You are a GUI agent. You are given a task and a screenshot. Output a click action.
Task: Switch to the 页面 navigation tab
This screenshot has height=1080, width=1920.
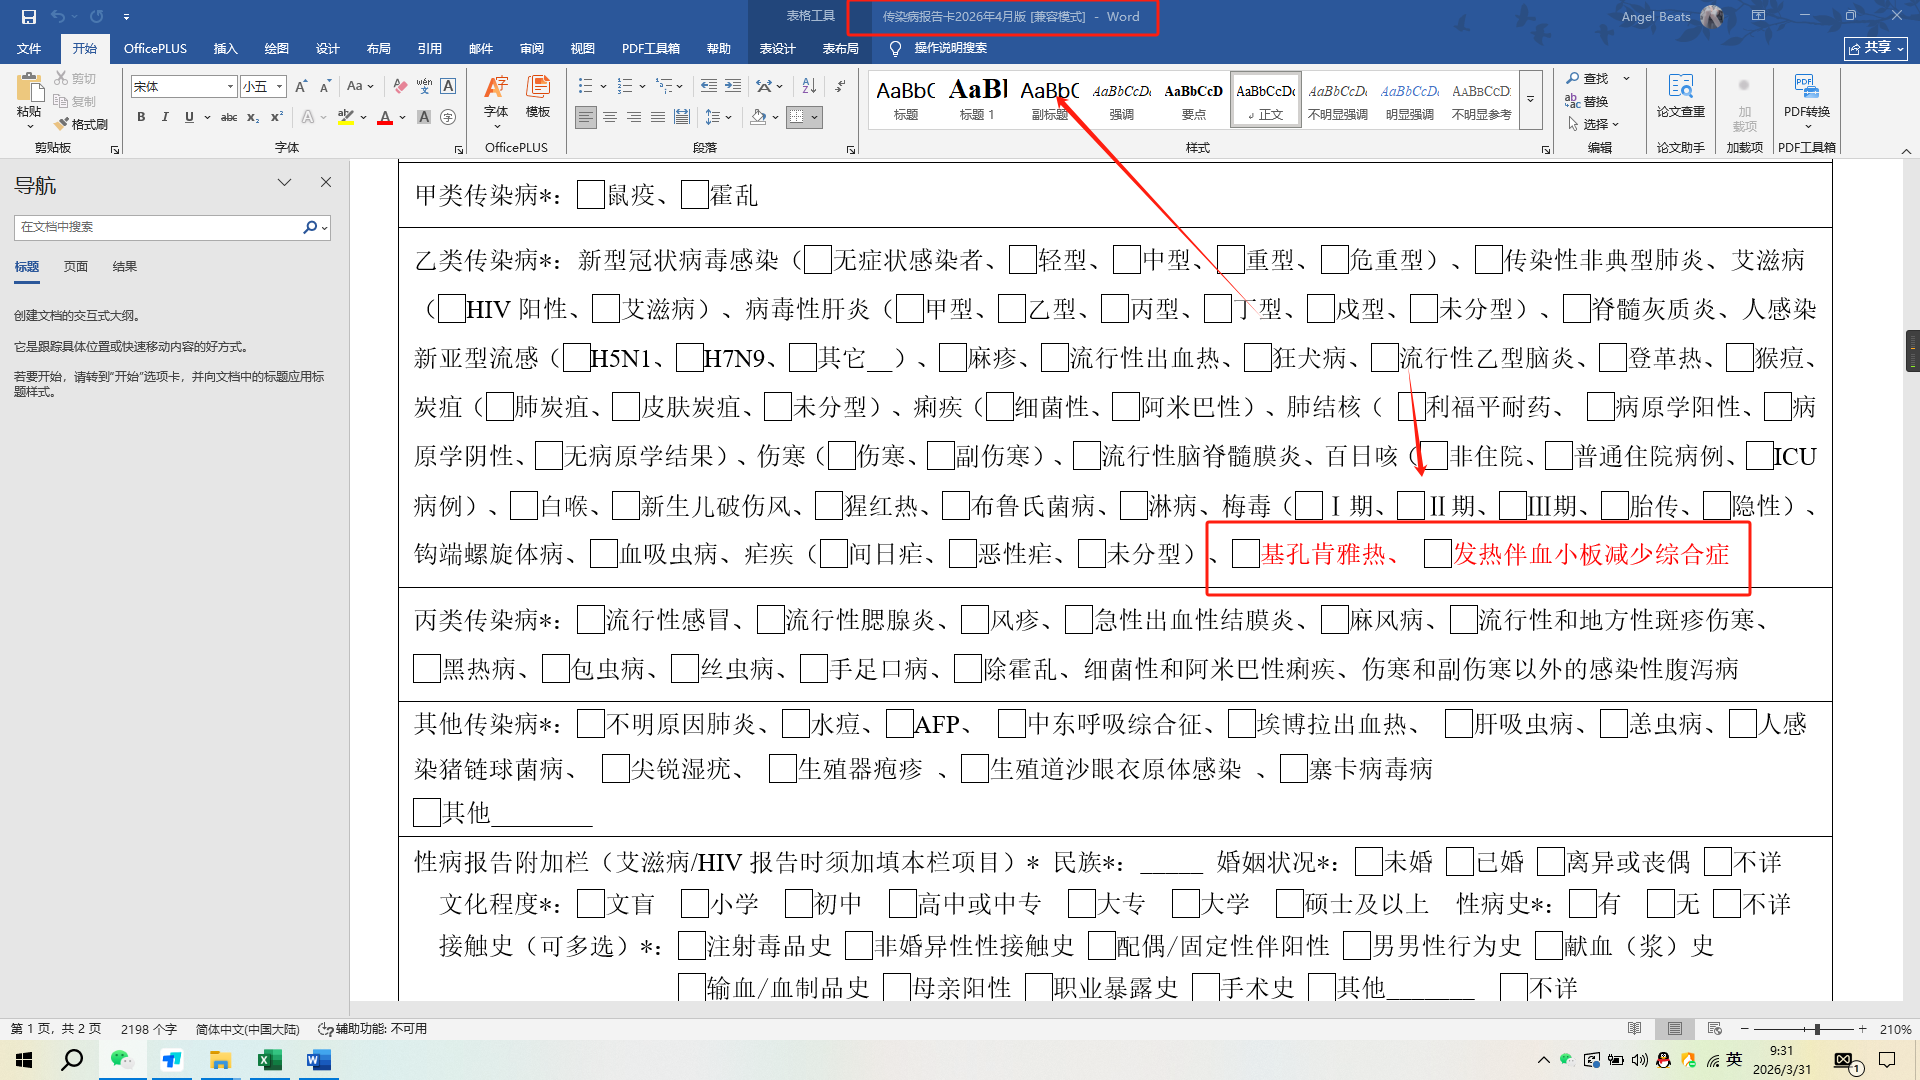click(x=76, y=267)
